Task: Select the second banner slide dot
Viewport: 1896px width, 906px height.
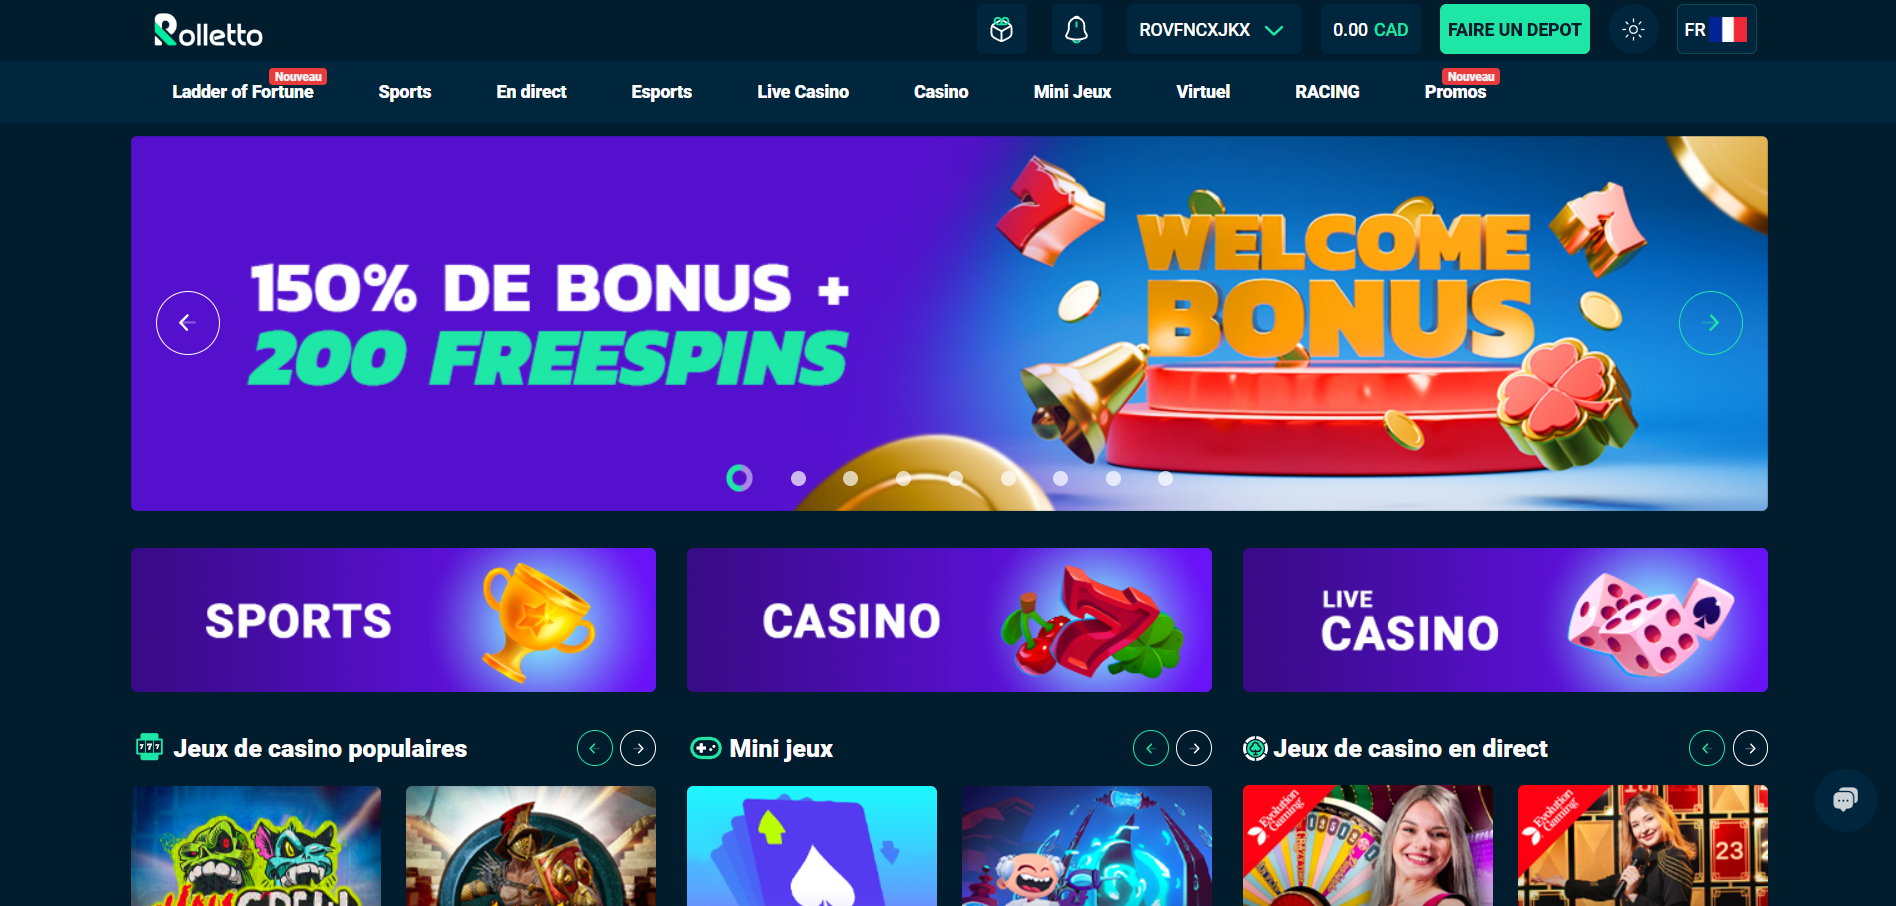Action: click(798, 478)
